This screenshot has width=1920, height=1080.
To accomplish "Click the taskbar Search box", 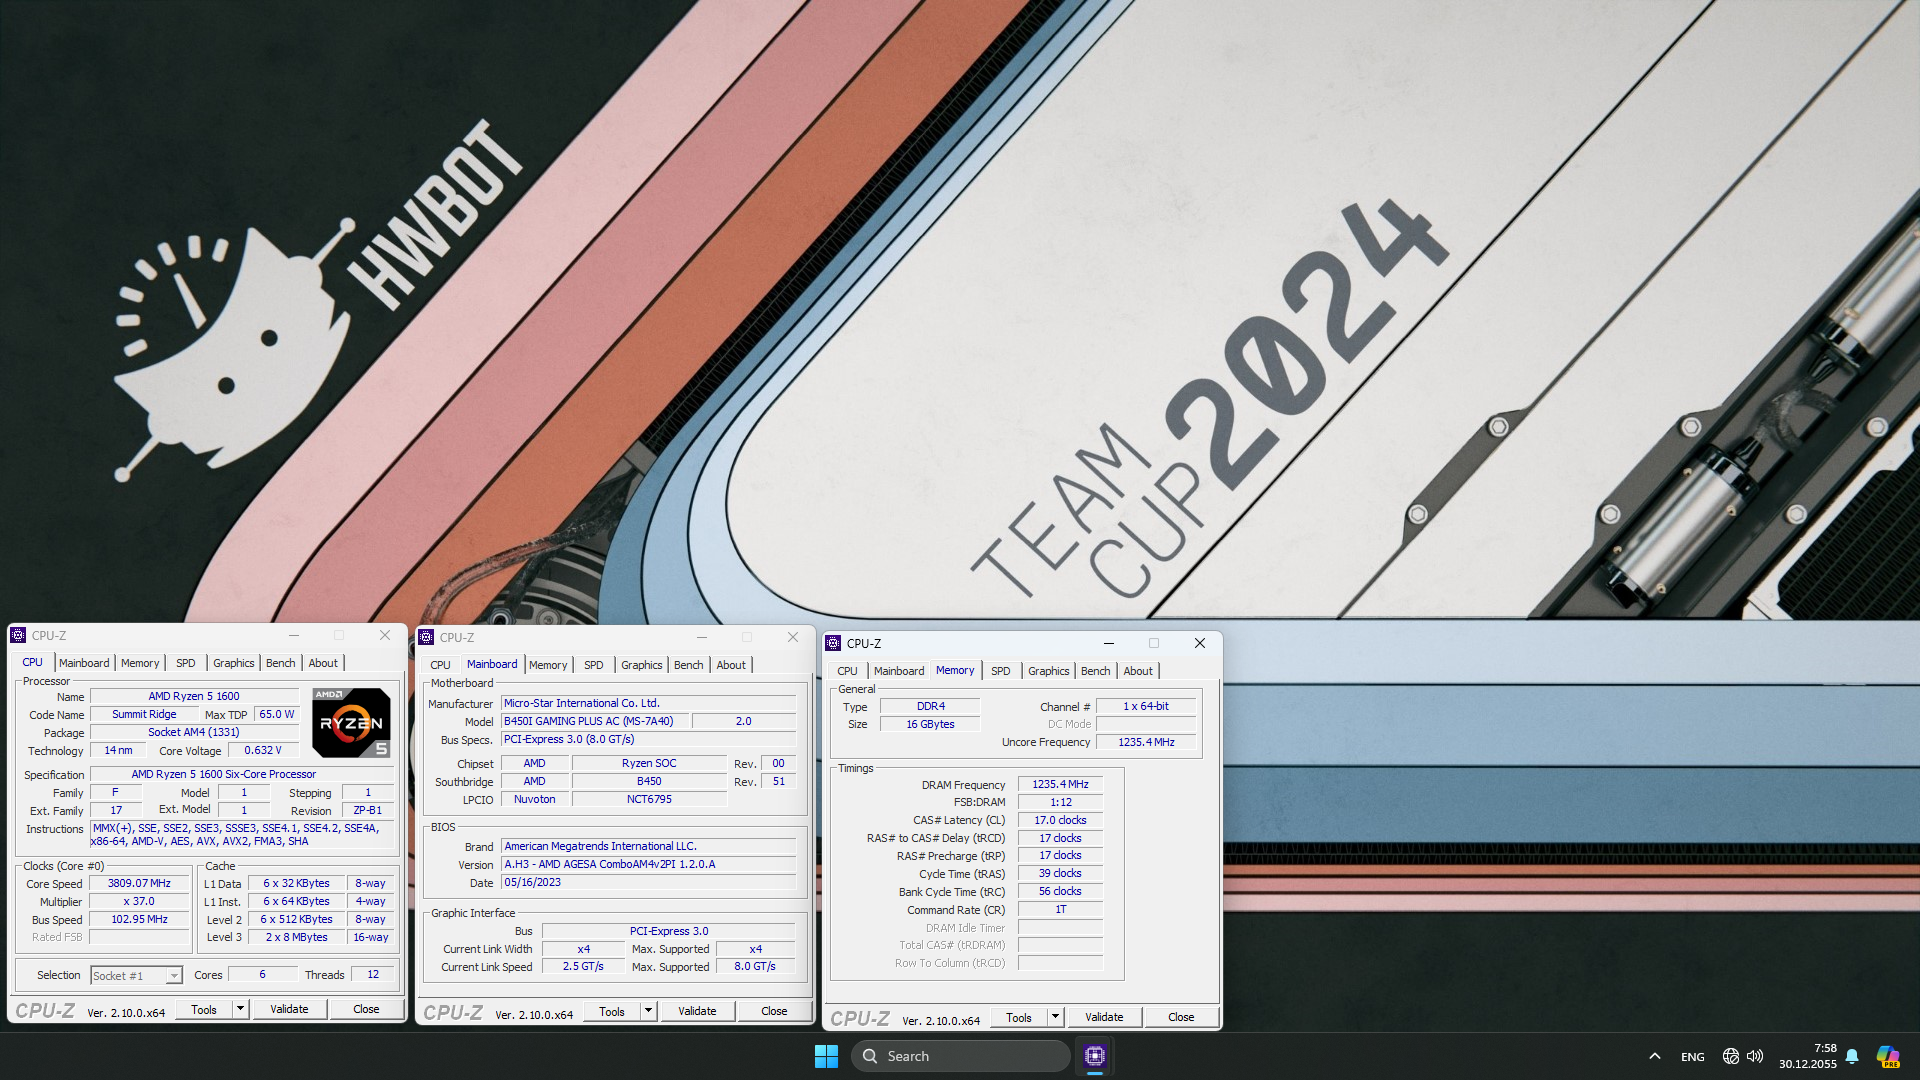I will [961, 1056].
